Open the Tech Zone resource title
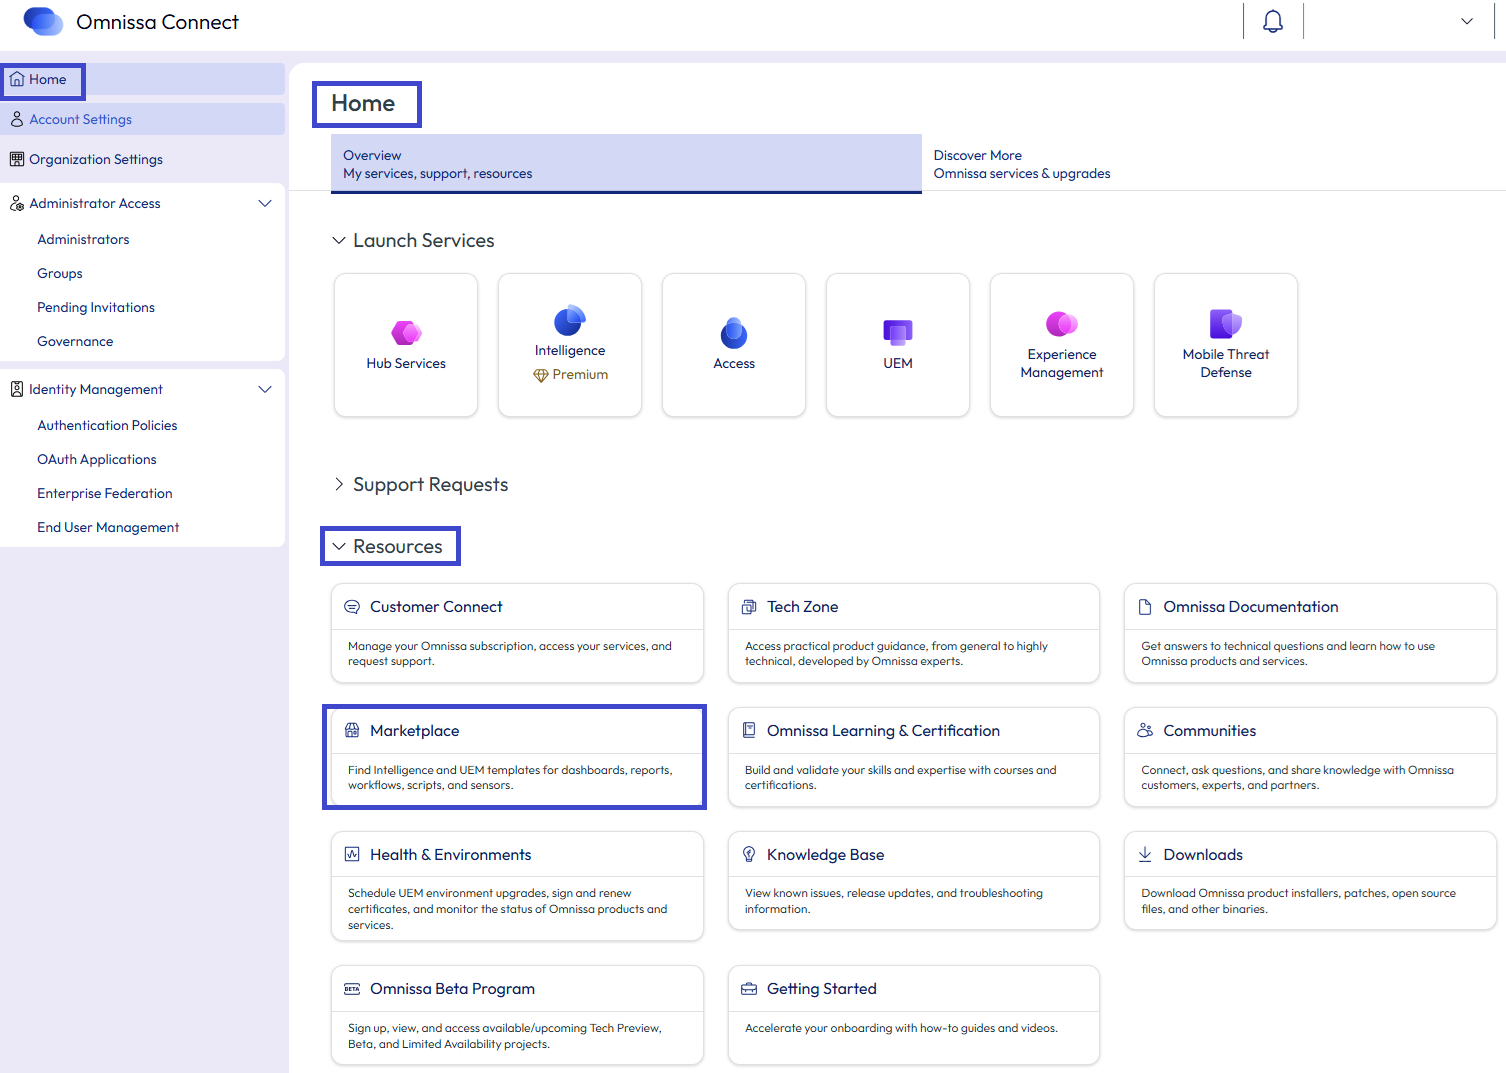1506x1073 pixels. (x=802, y=607)
